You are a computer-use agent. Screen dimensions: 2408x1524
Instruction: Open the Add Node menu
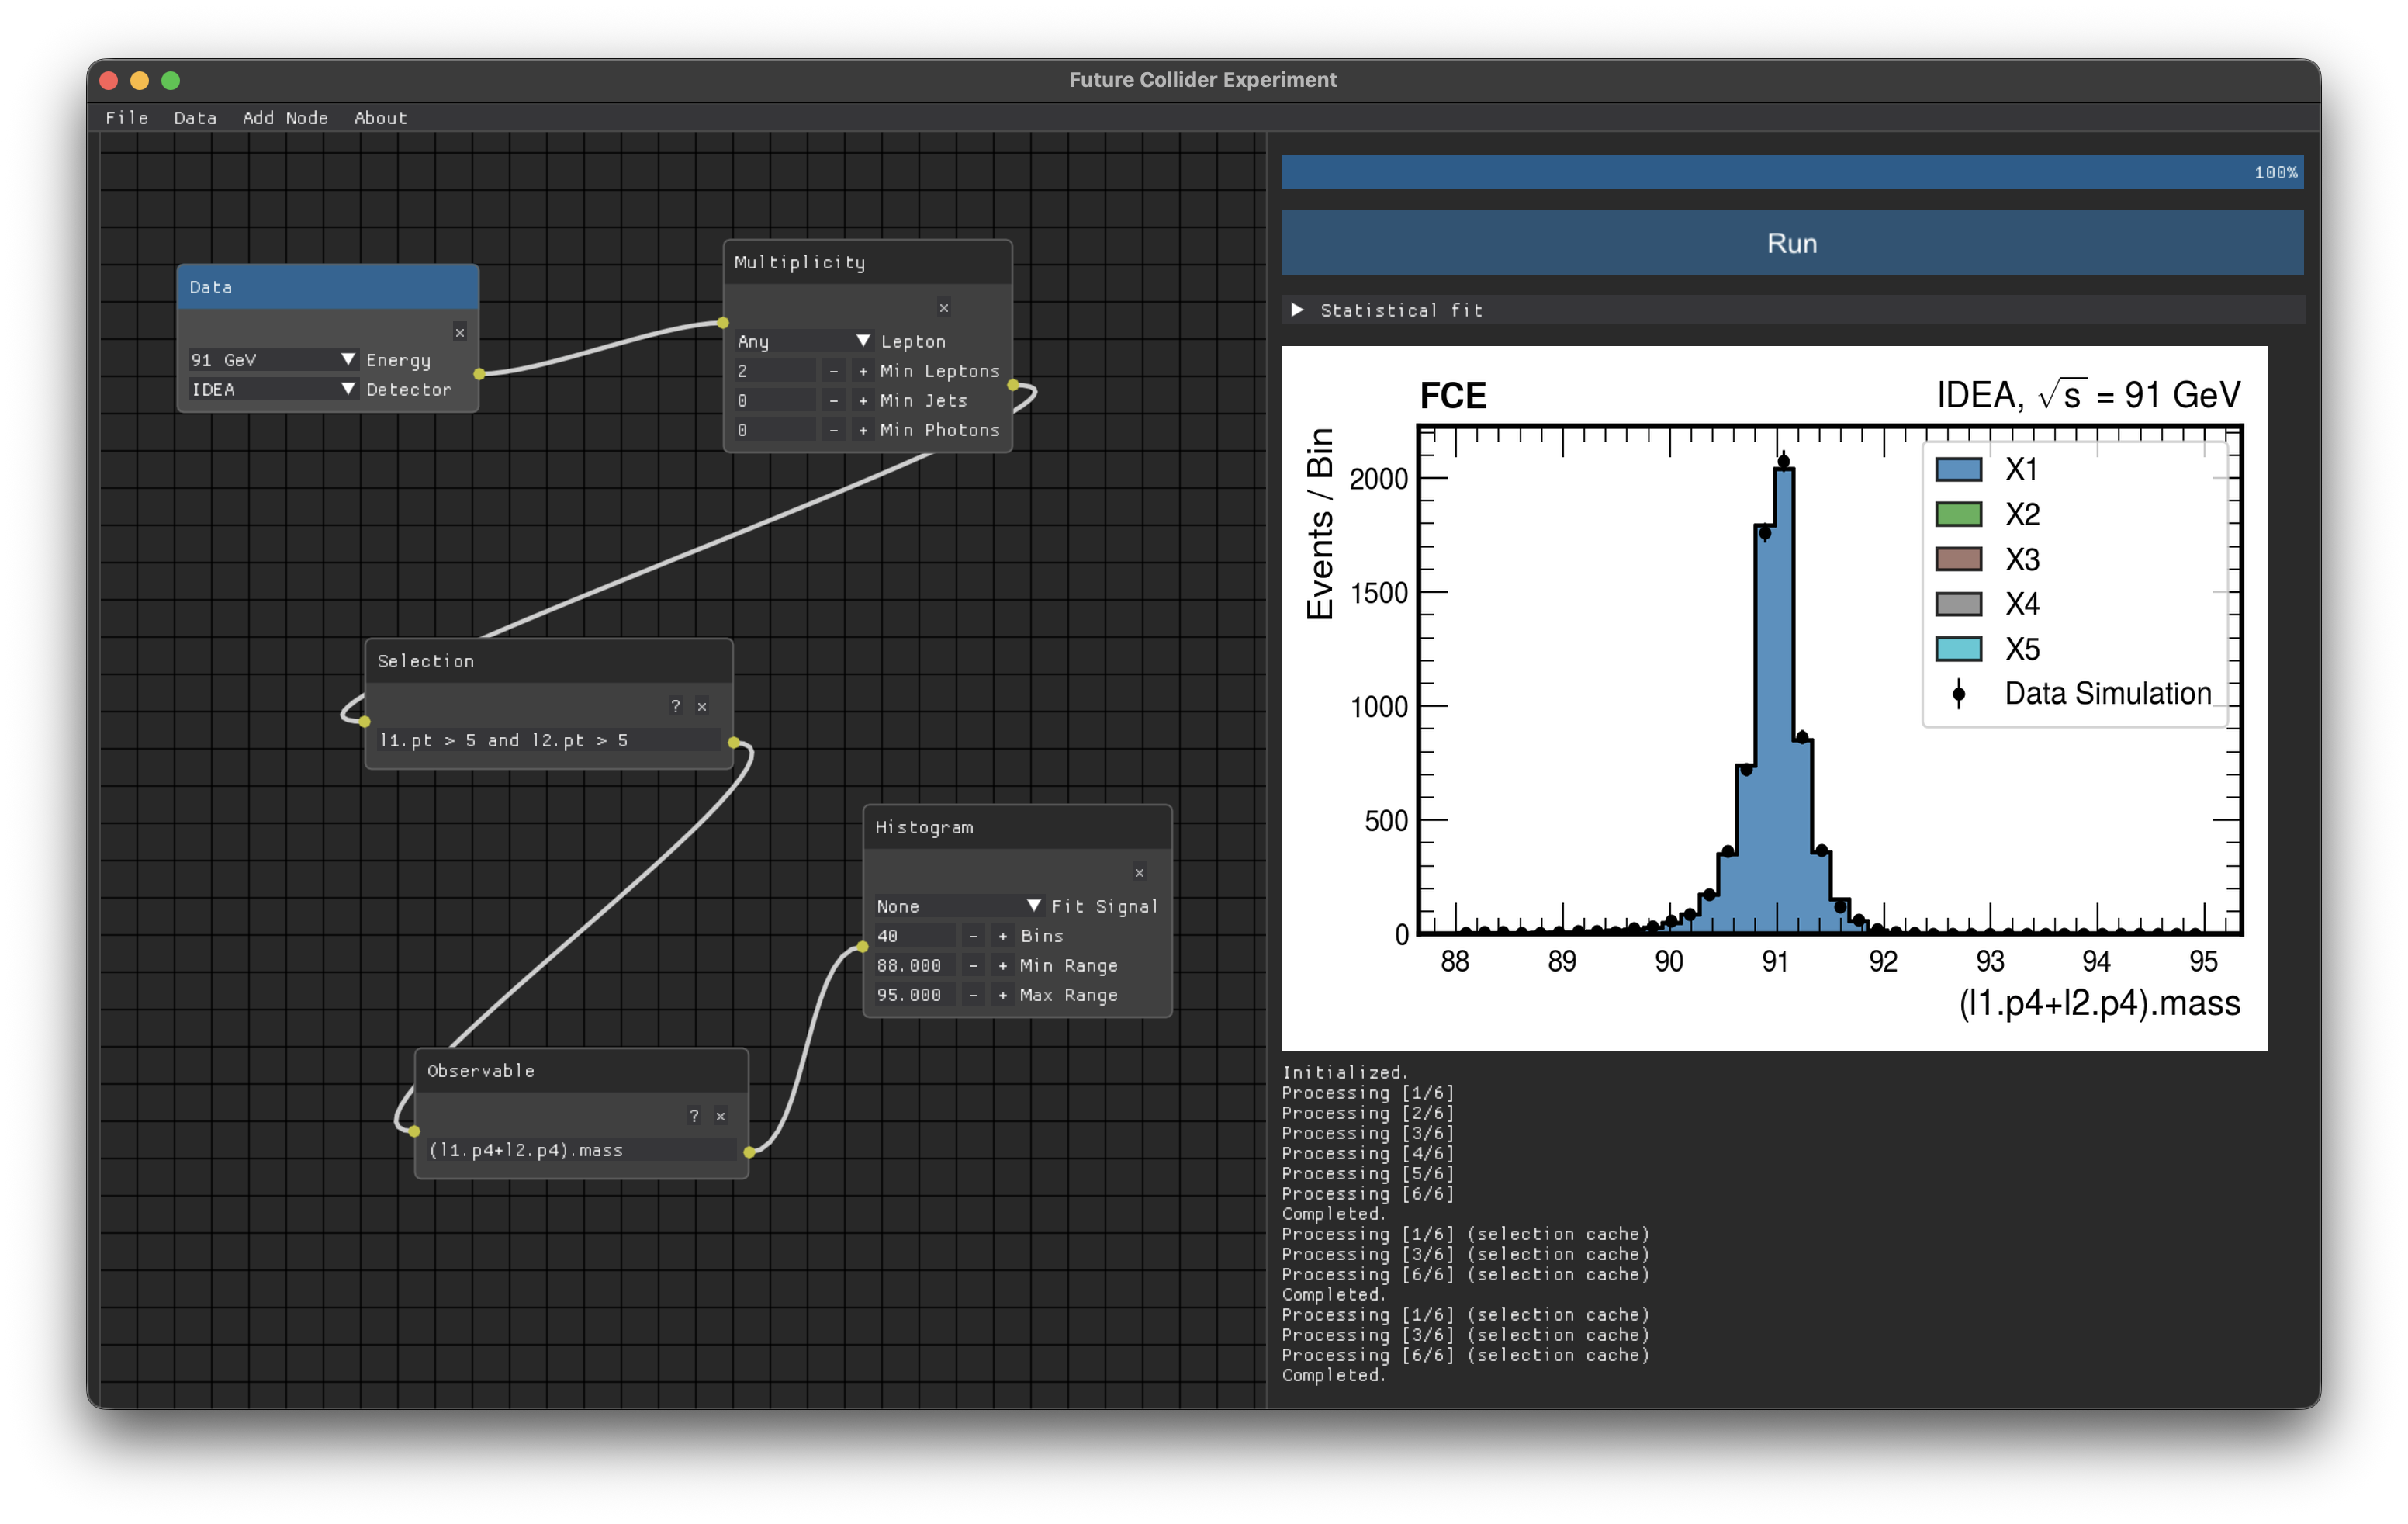(285, 118)
